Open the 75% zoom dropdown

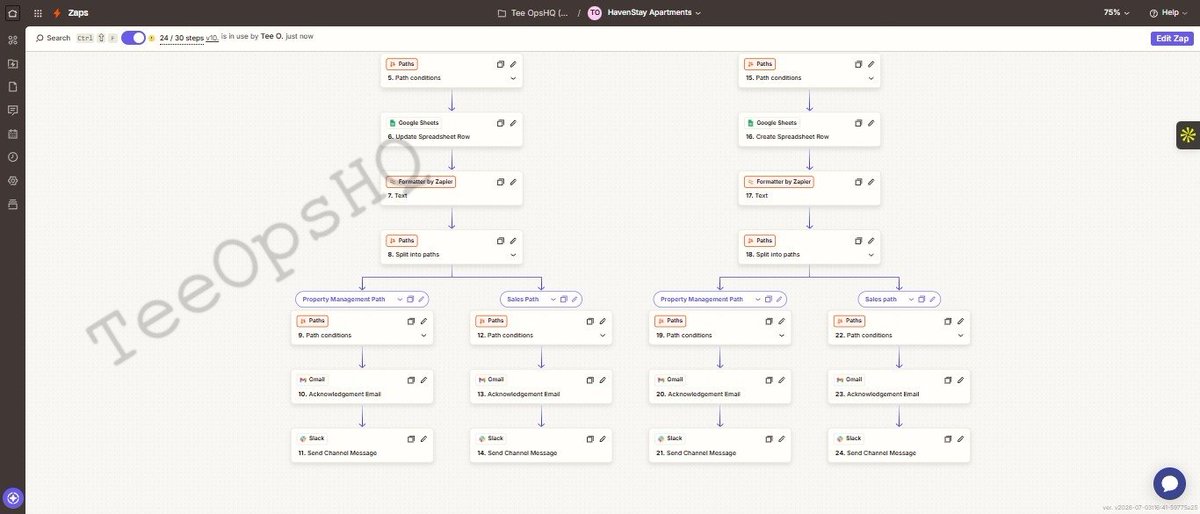coord(1116,13)
